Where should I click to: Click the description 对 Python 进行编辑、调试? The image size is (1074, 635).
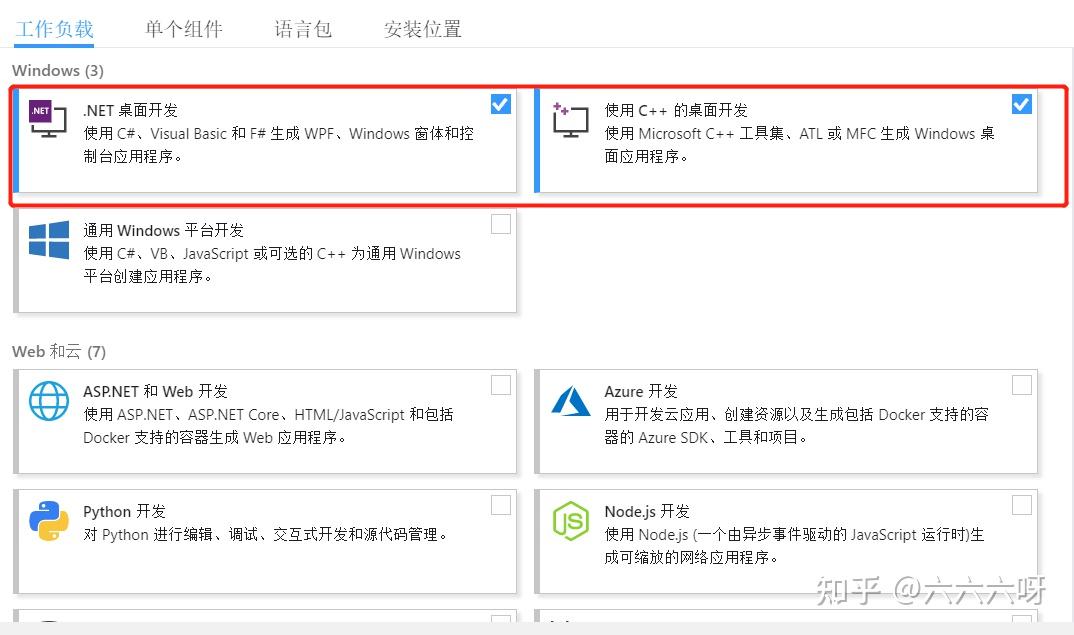coord(265,534)
